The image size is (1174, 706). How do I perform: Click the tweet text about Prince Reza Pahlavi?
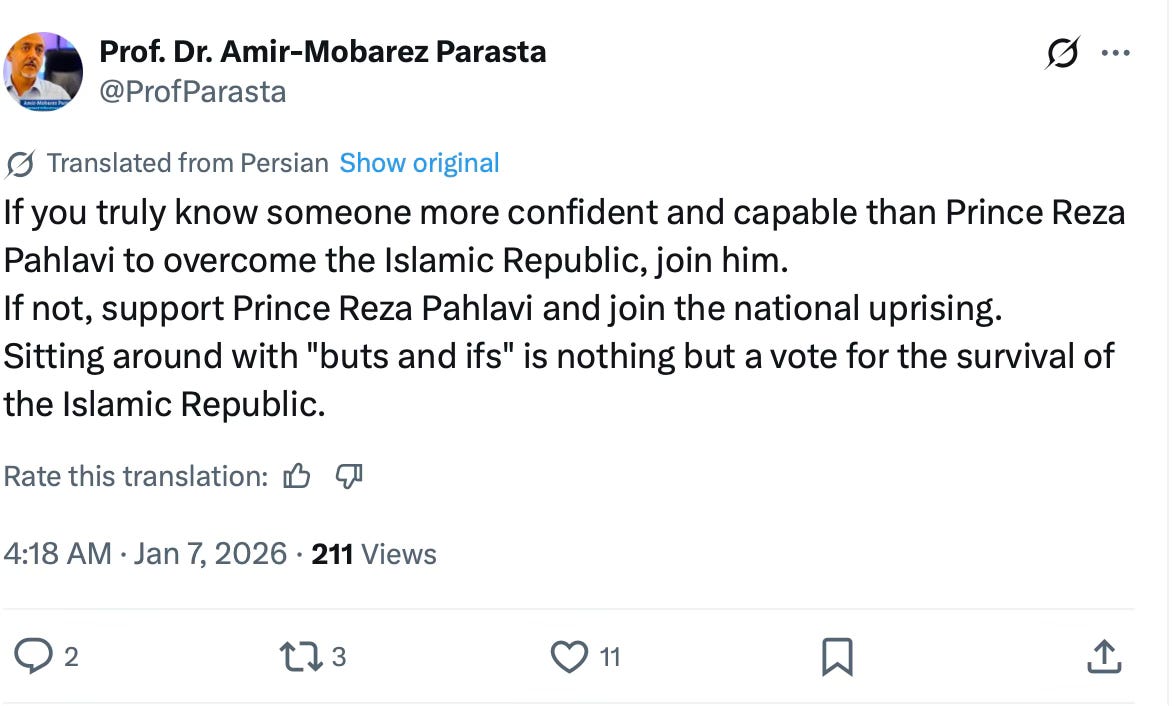tap(560, 308)
